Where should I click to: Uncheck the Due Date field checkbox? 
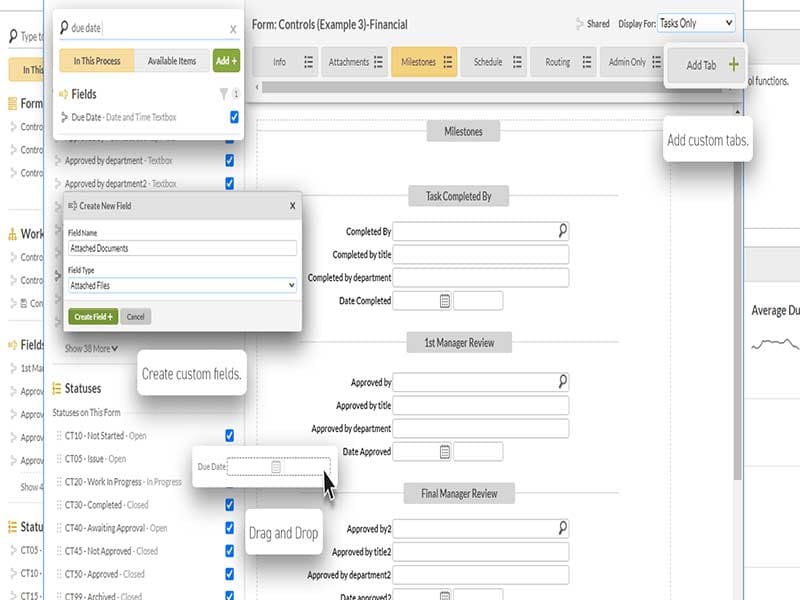[x=234, y=116]
